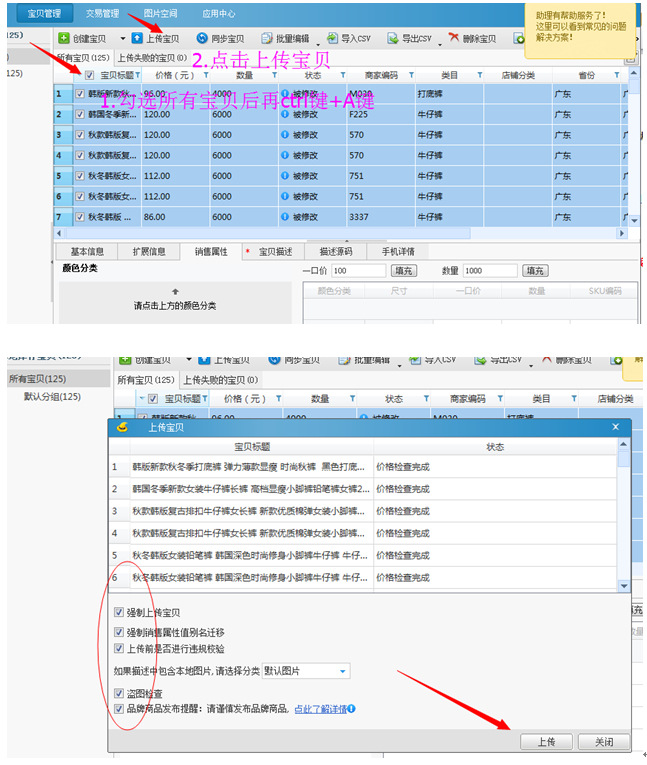
Task: Click up arrow of upper grid vertical scrollbar
Action: pyautogui.click(x=634, y=73)
